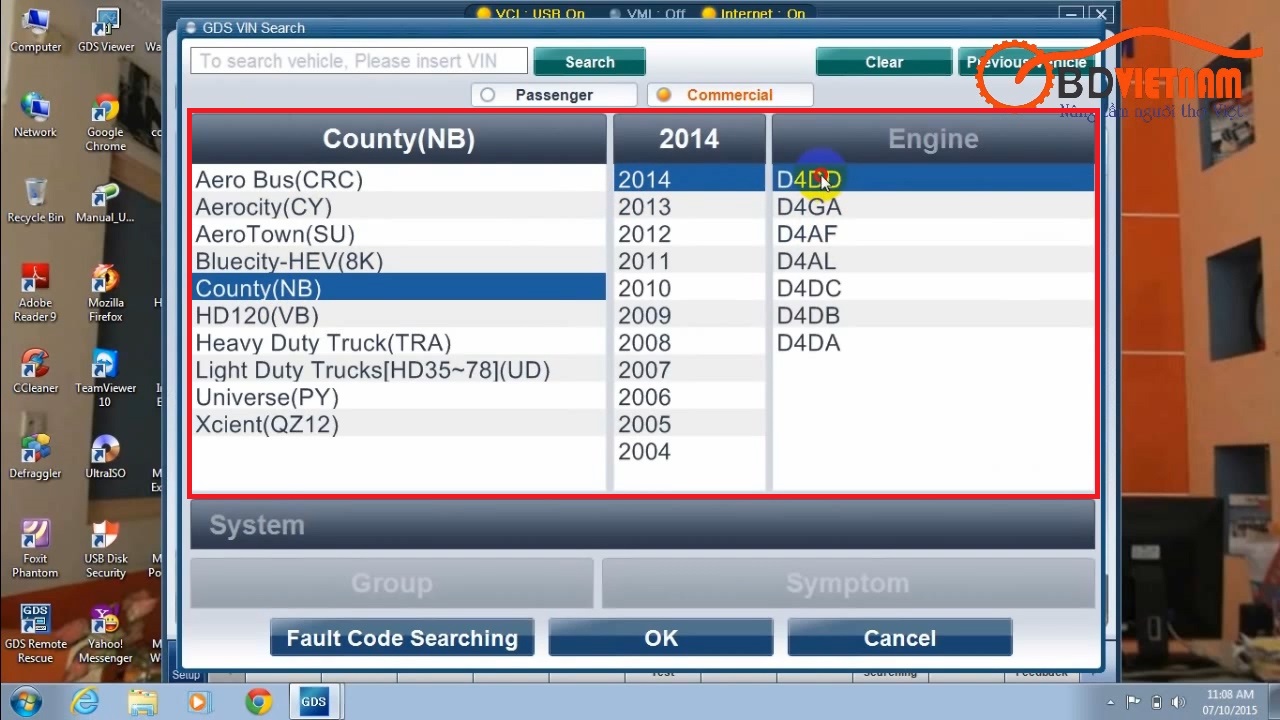Select County(NB) in the model list

click(x=399, y=288)
